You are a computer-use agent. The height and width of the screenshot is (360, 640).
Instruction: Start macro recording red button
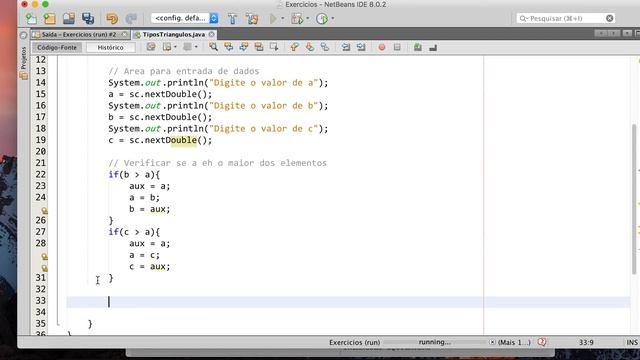pyautogui.click(x=382, y=47)
